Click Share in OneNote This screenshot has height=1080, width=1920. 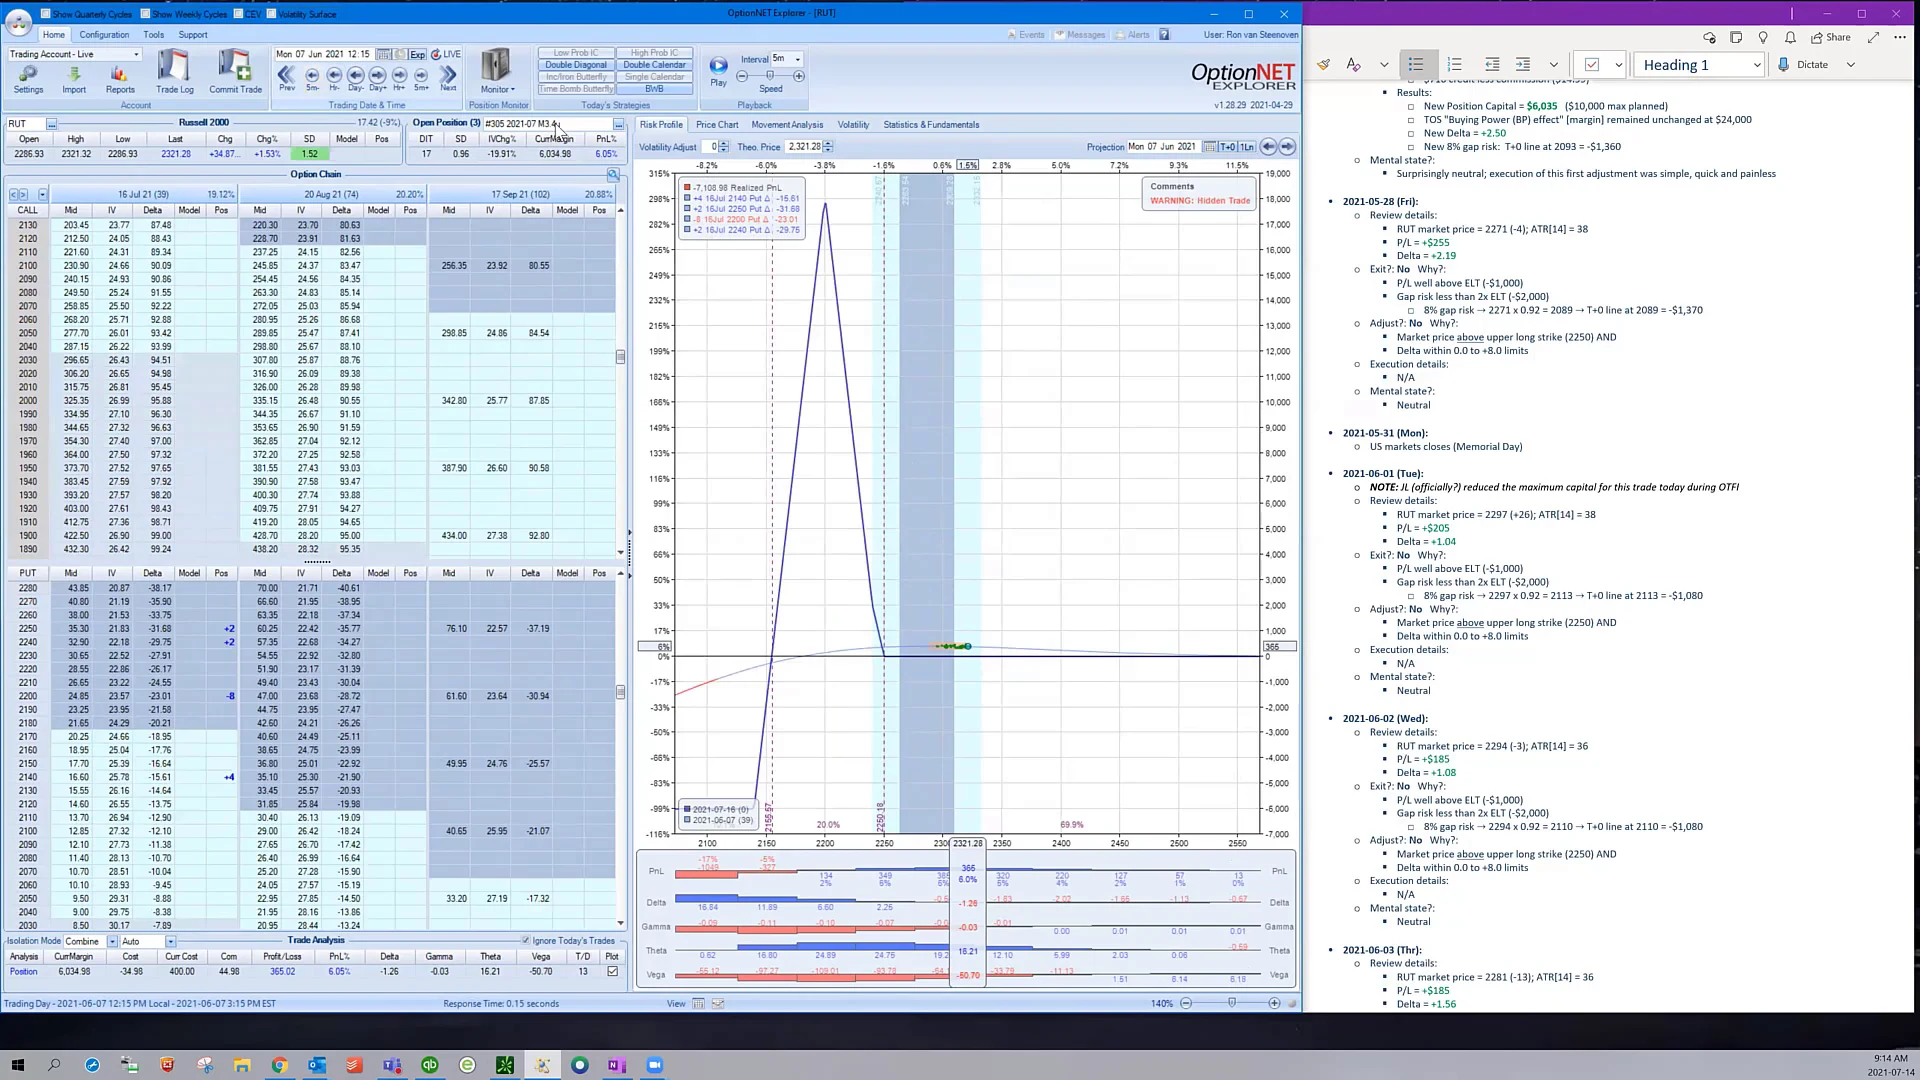pyautogui.click(x=1831, y=38)
